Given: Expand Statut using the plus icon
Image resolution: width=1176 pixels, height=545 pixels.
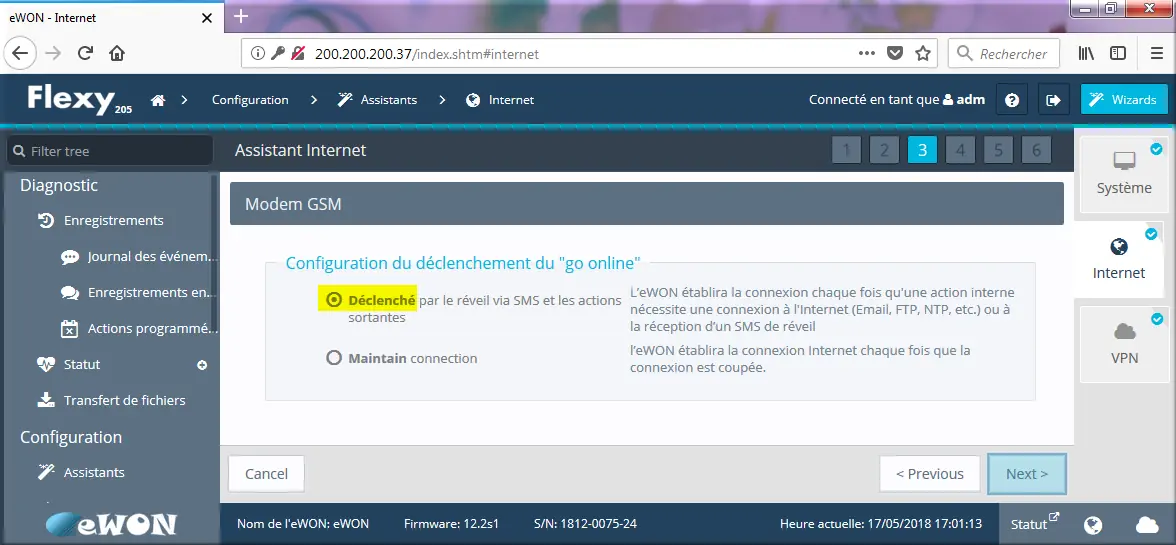Looking at the screenshot, I should [202, 365].
